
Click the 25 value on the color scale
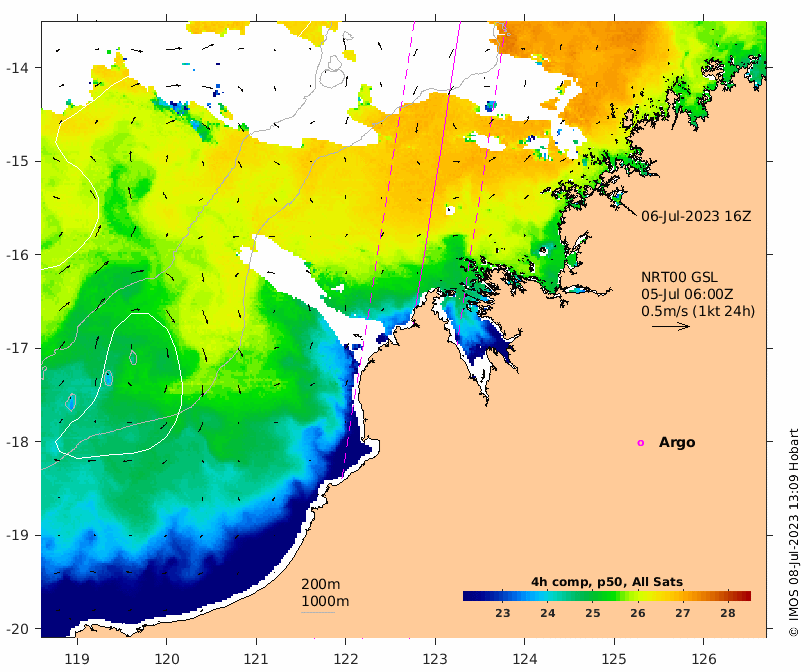click(x=593, y=614)
